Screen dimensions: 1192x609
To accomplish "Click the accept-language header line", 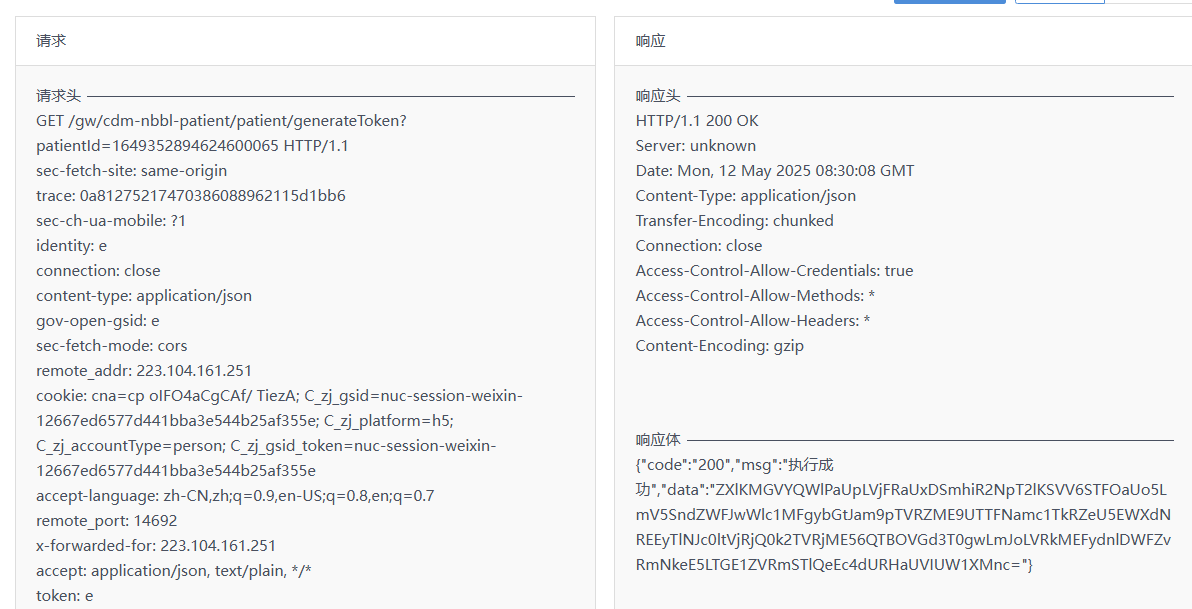I will tap(235, 496).
